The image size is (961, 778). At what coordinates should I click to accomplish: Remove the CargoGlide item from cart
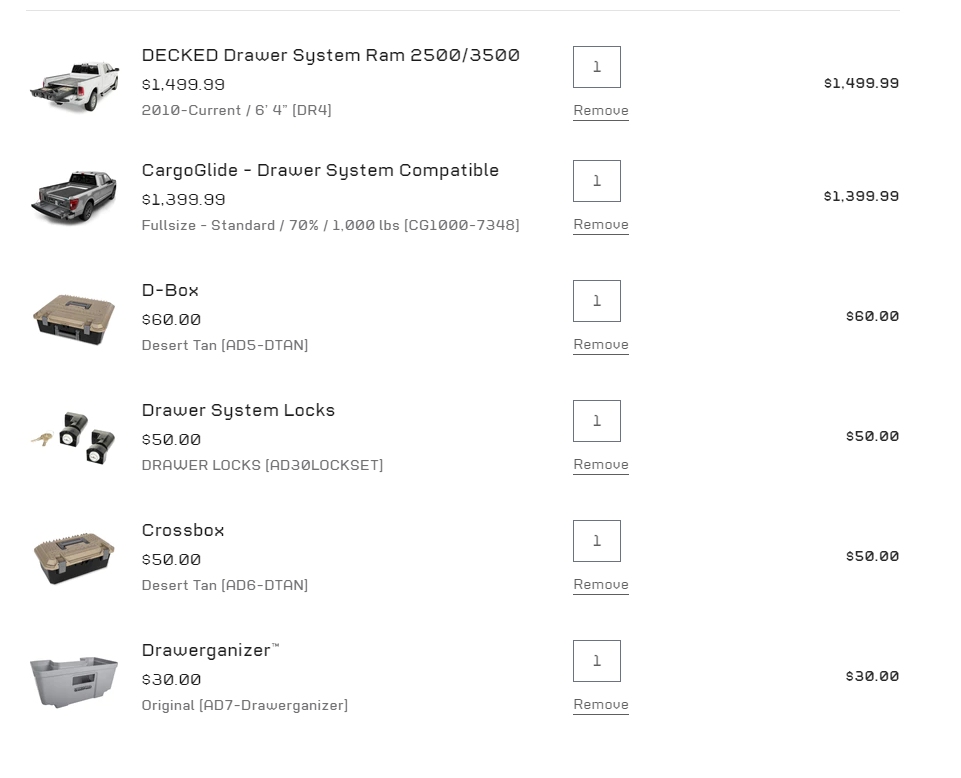click(600, 225)
